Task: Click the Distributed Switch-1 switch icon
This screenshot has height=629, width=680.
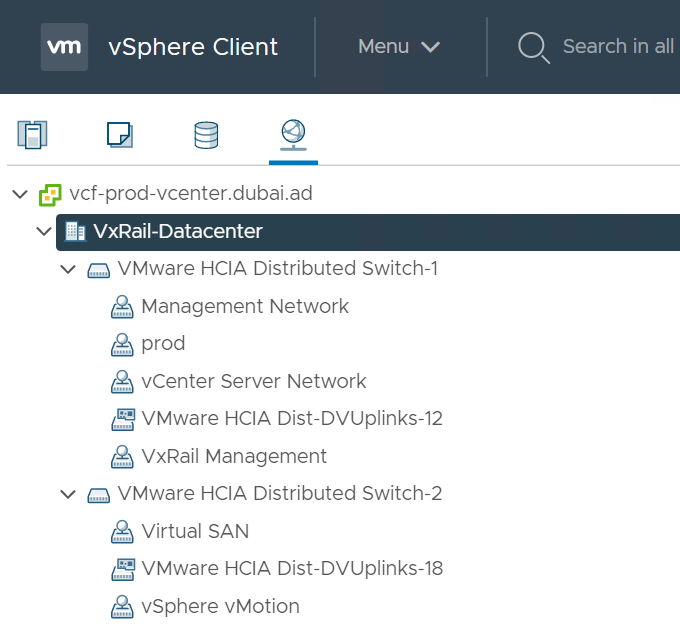Action: pyautogui.click(x=98, y=269)
